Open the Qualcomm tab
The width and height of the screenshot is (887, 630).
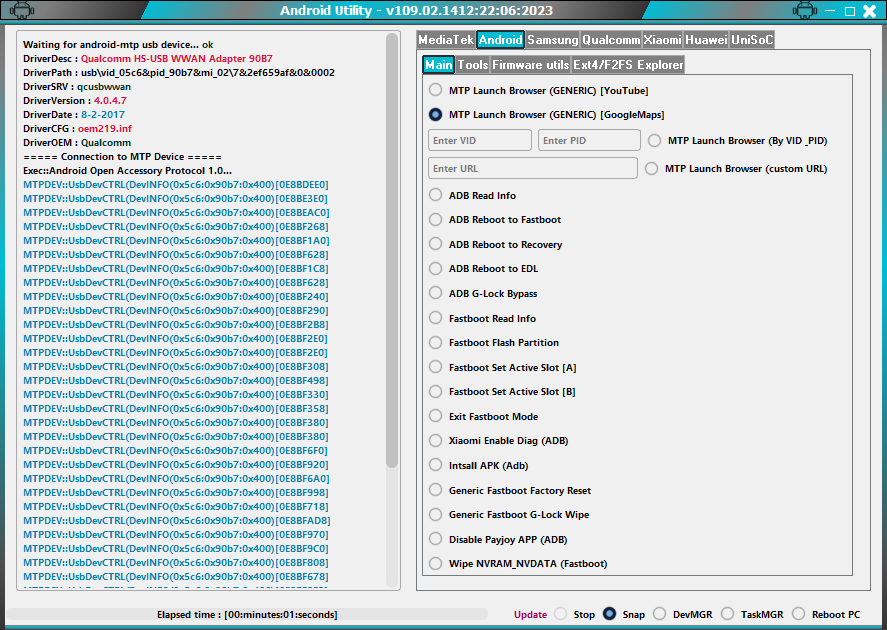611,40
